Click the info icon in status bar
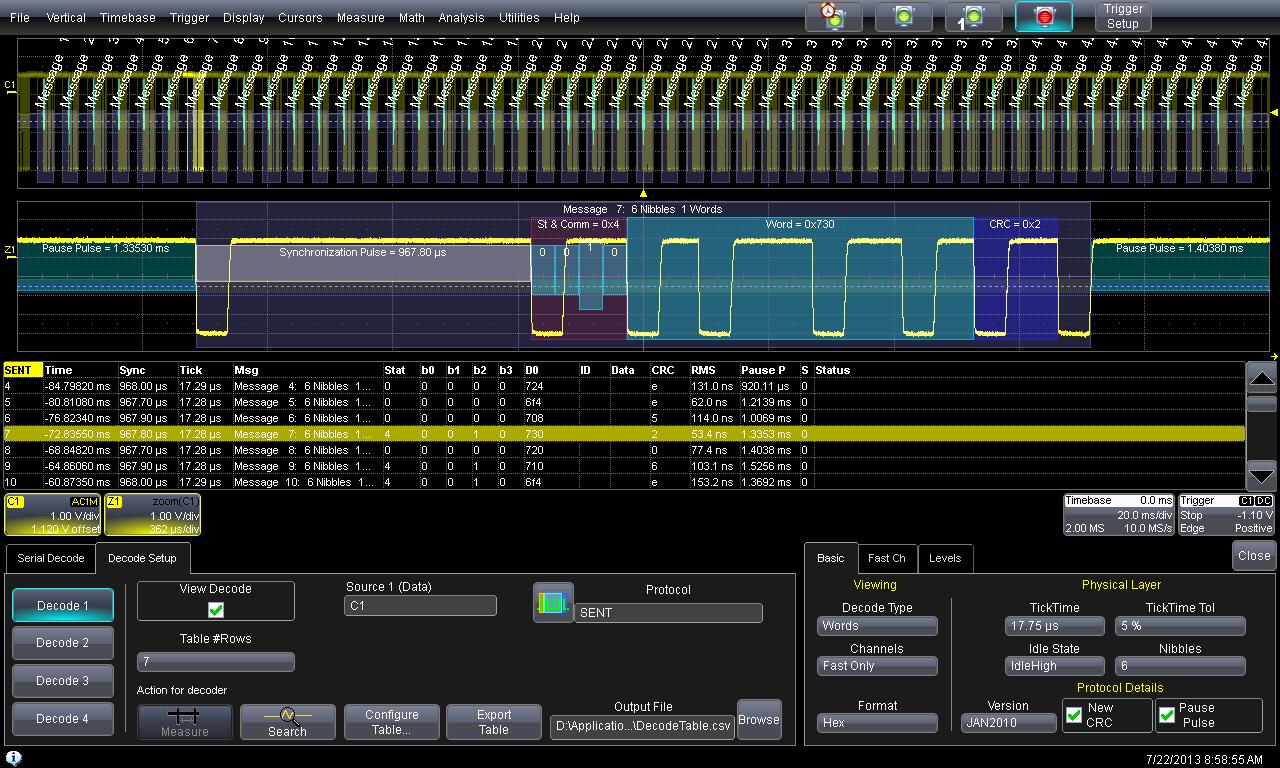Screen dimensions: 1280x768 coord(14,759)
